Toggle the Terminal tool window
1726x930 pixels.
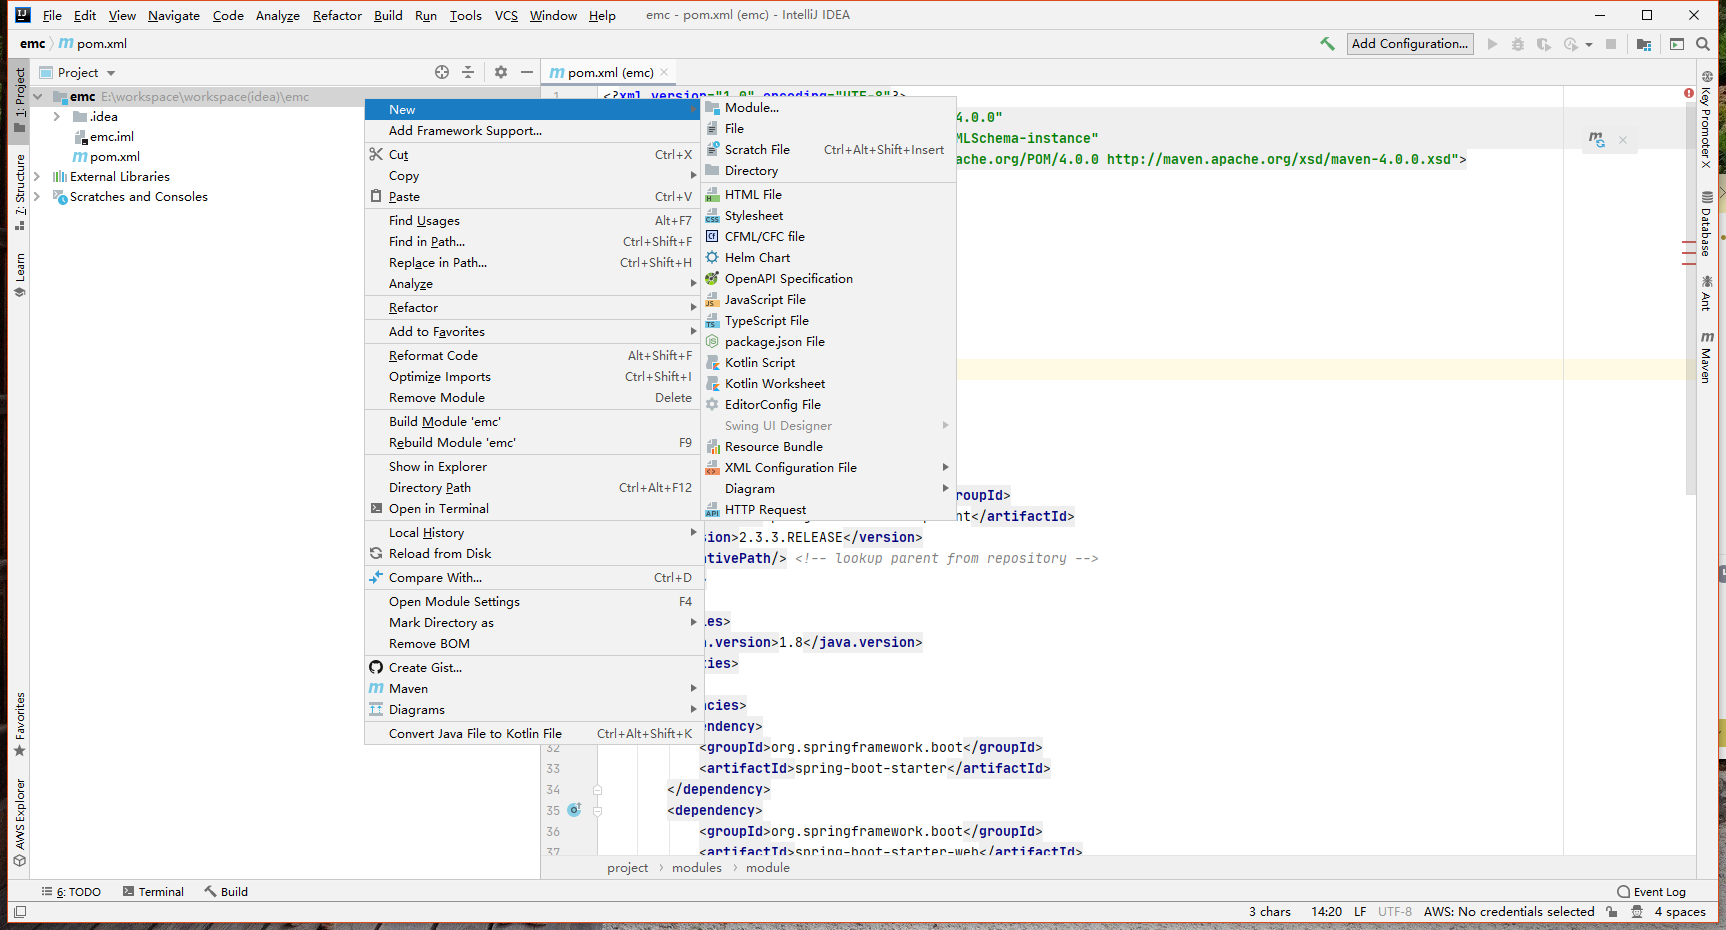coord(153,891)
